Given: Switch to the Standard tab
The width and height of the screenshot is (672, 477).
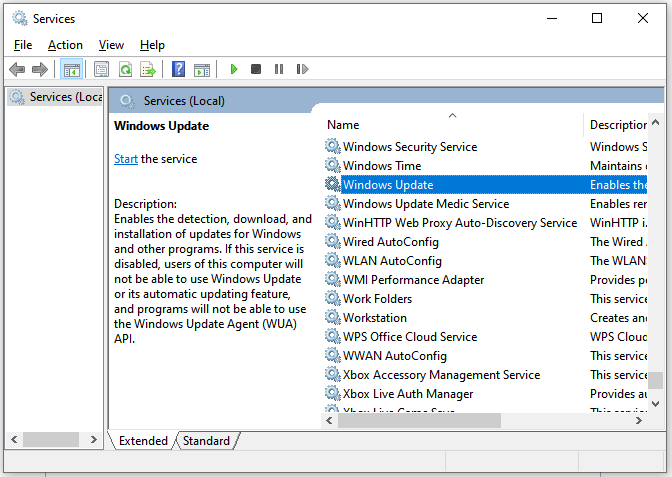Looking at the screenshot, I should click(x=206, y=441).
